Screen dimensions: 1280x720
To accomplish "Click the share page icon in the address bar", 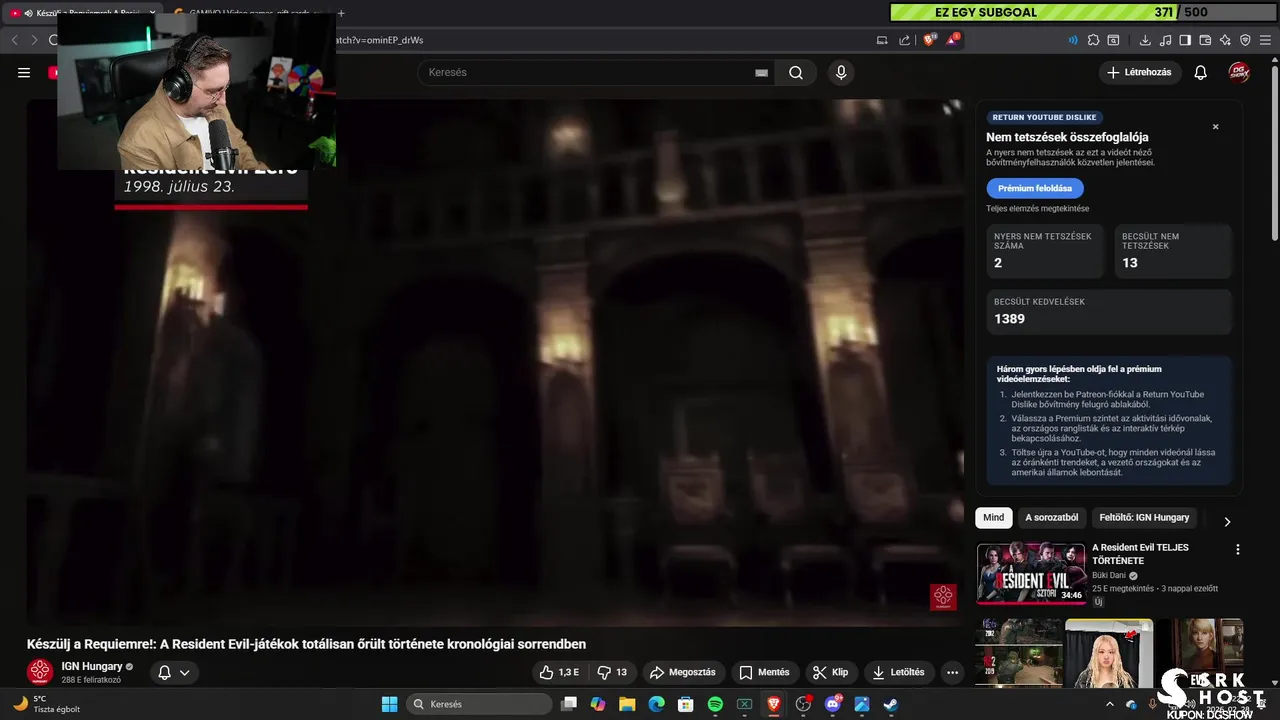I will click(x=905, y=40).
